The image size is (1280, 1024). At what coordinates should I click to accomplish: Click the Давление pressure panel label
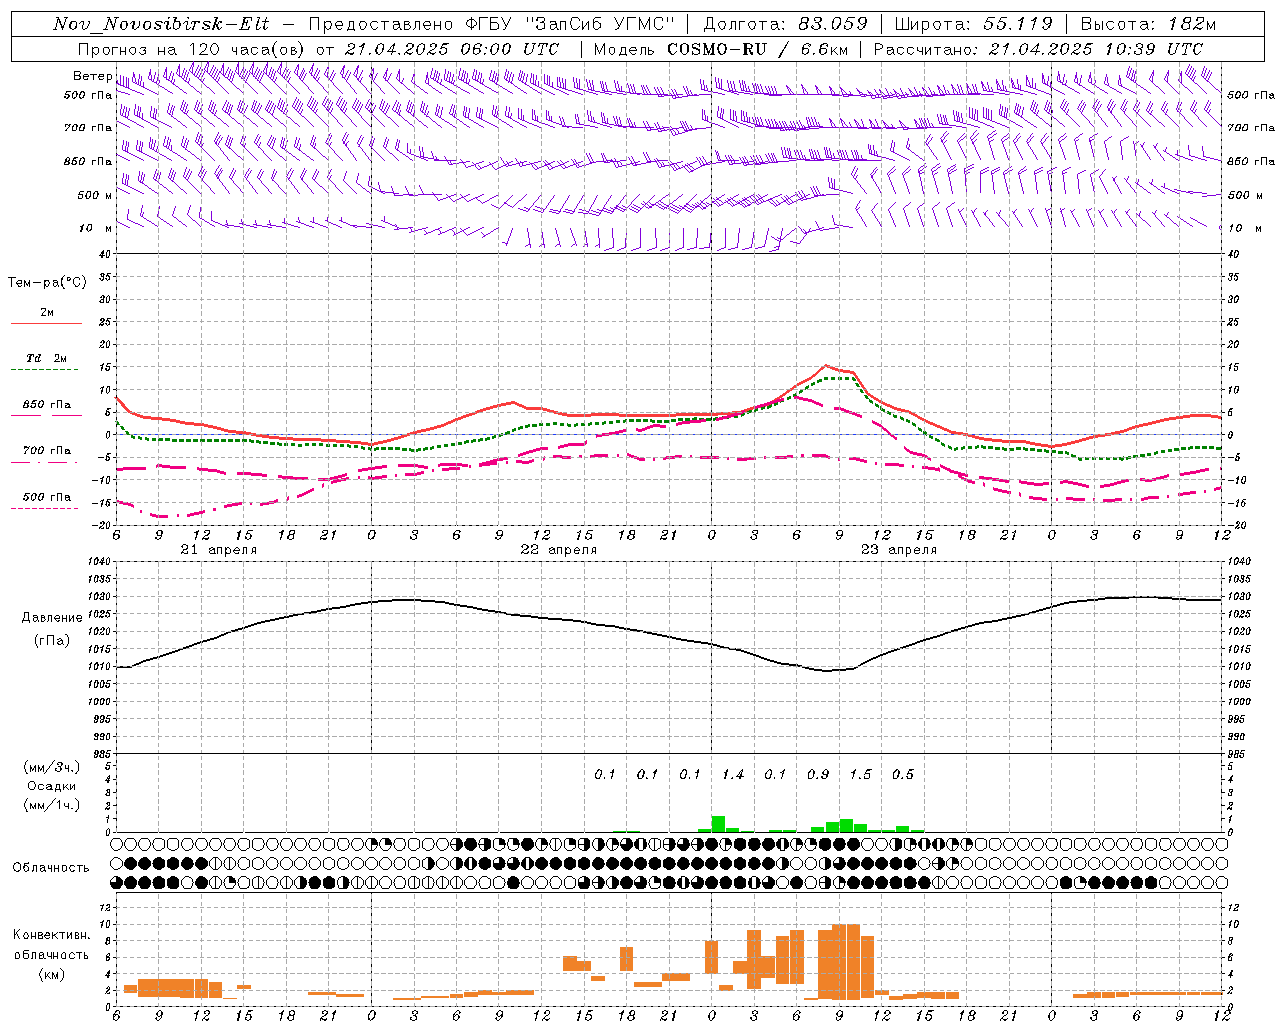tap(52, 618)
